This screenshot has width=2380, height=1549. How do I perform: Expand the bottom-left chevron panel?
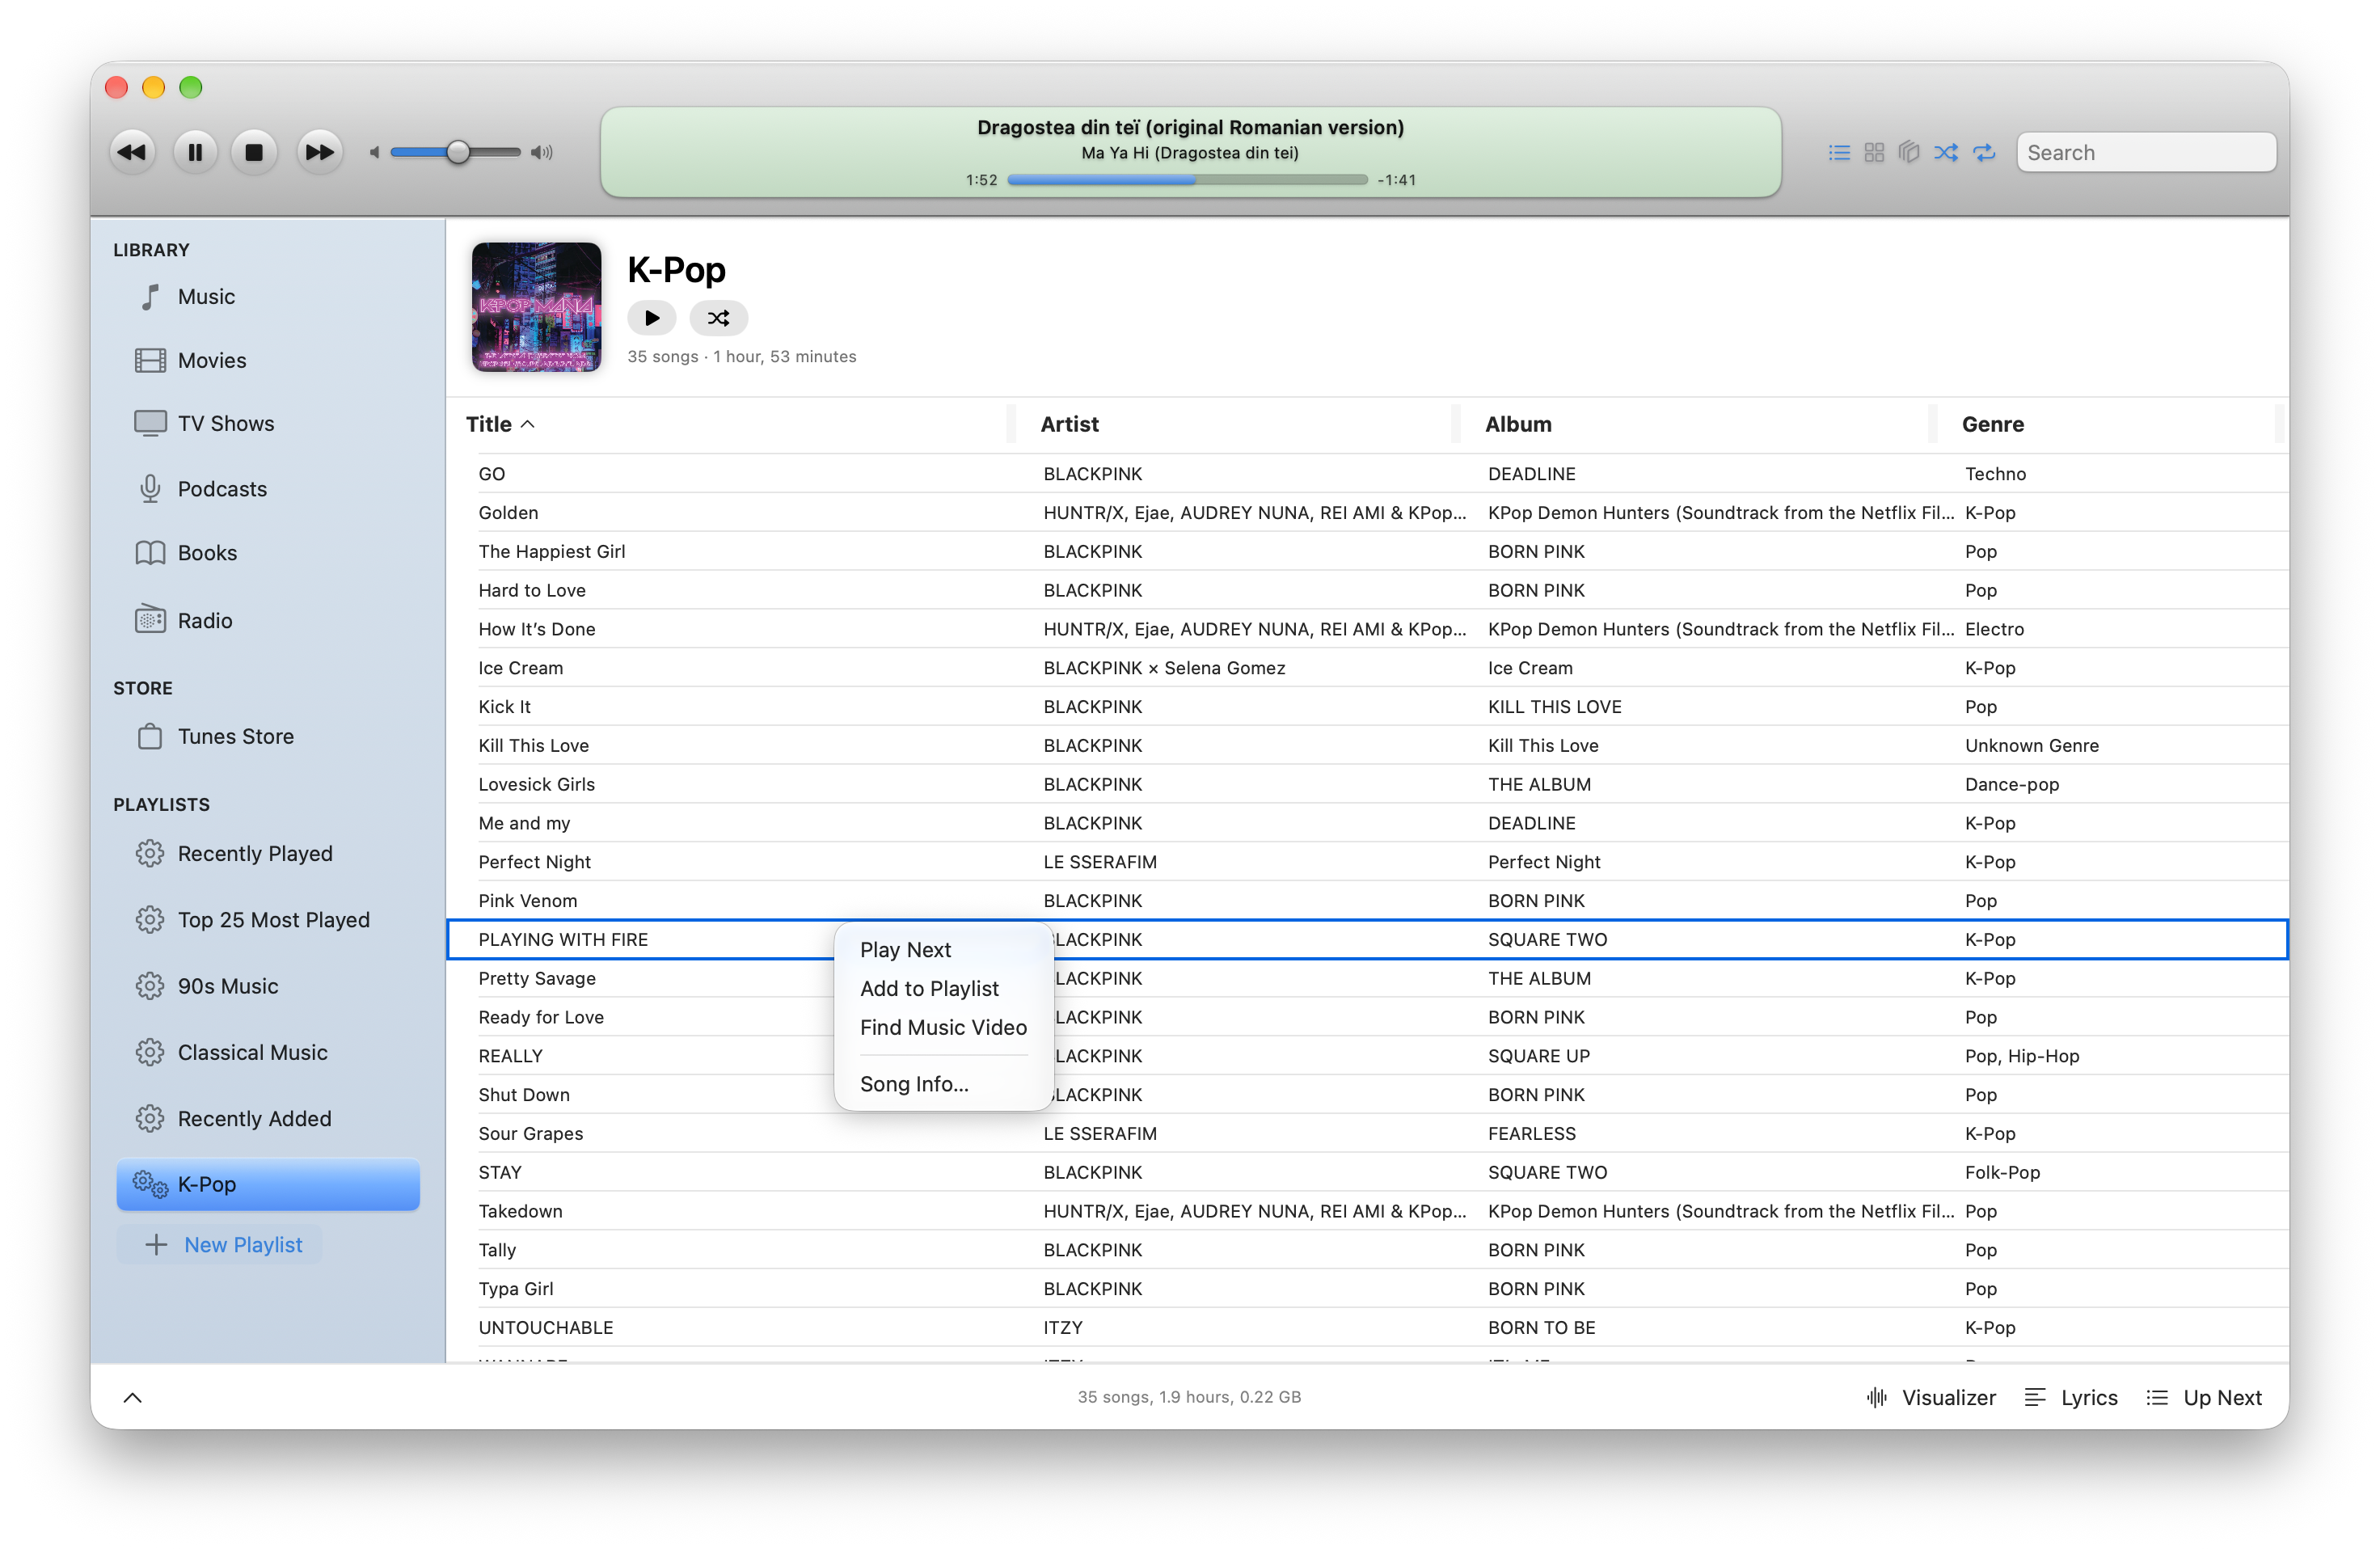(132, 1397)
